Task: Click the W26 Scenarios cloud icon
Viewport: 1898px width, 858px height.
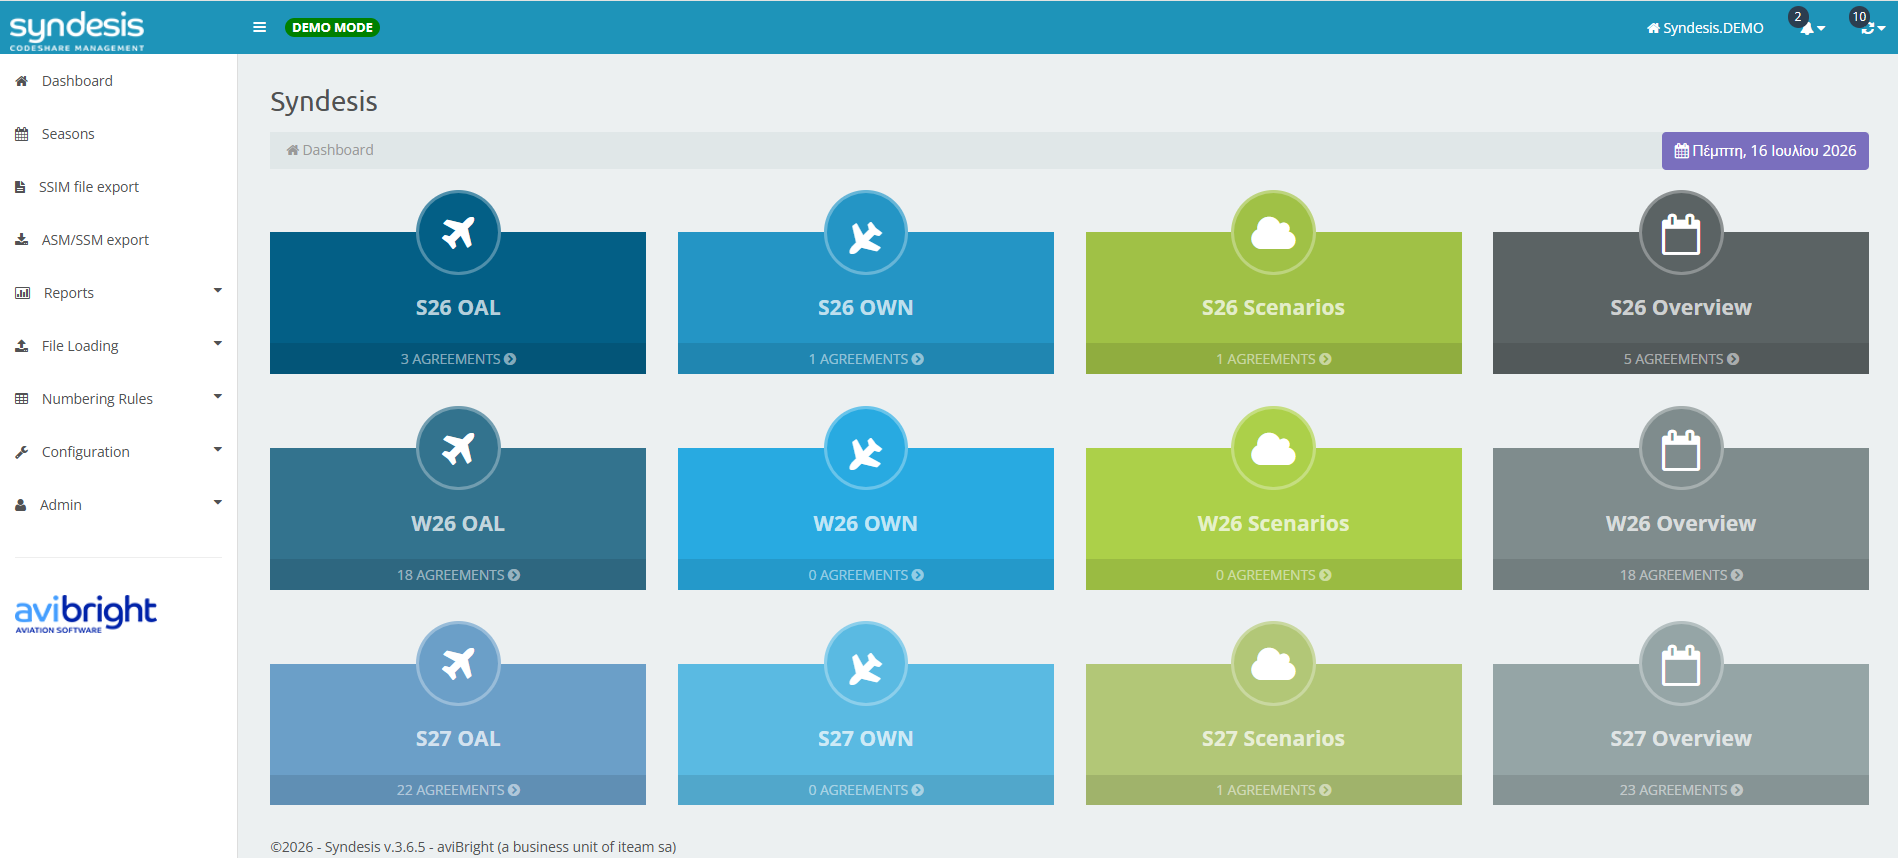Action: coord(1273,448)
